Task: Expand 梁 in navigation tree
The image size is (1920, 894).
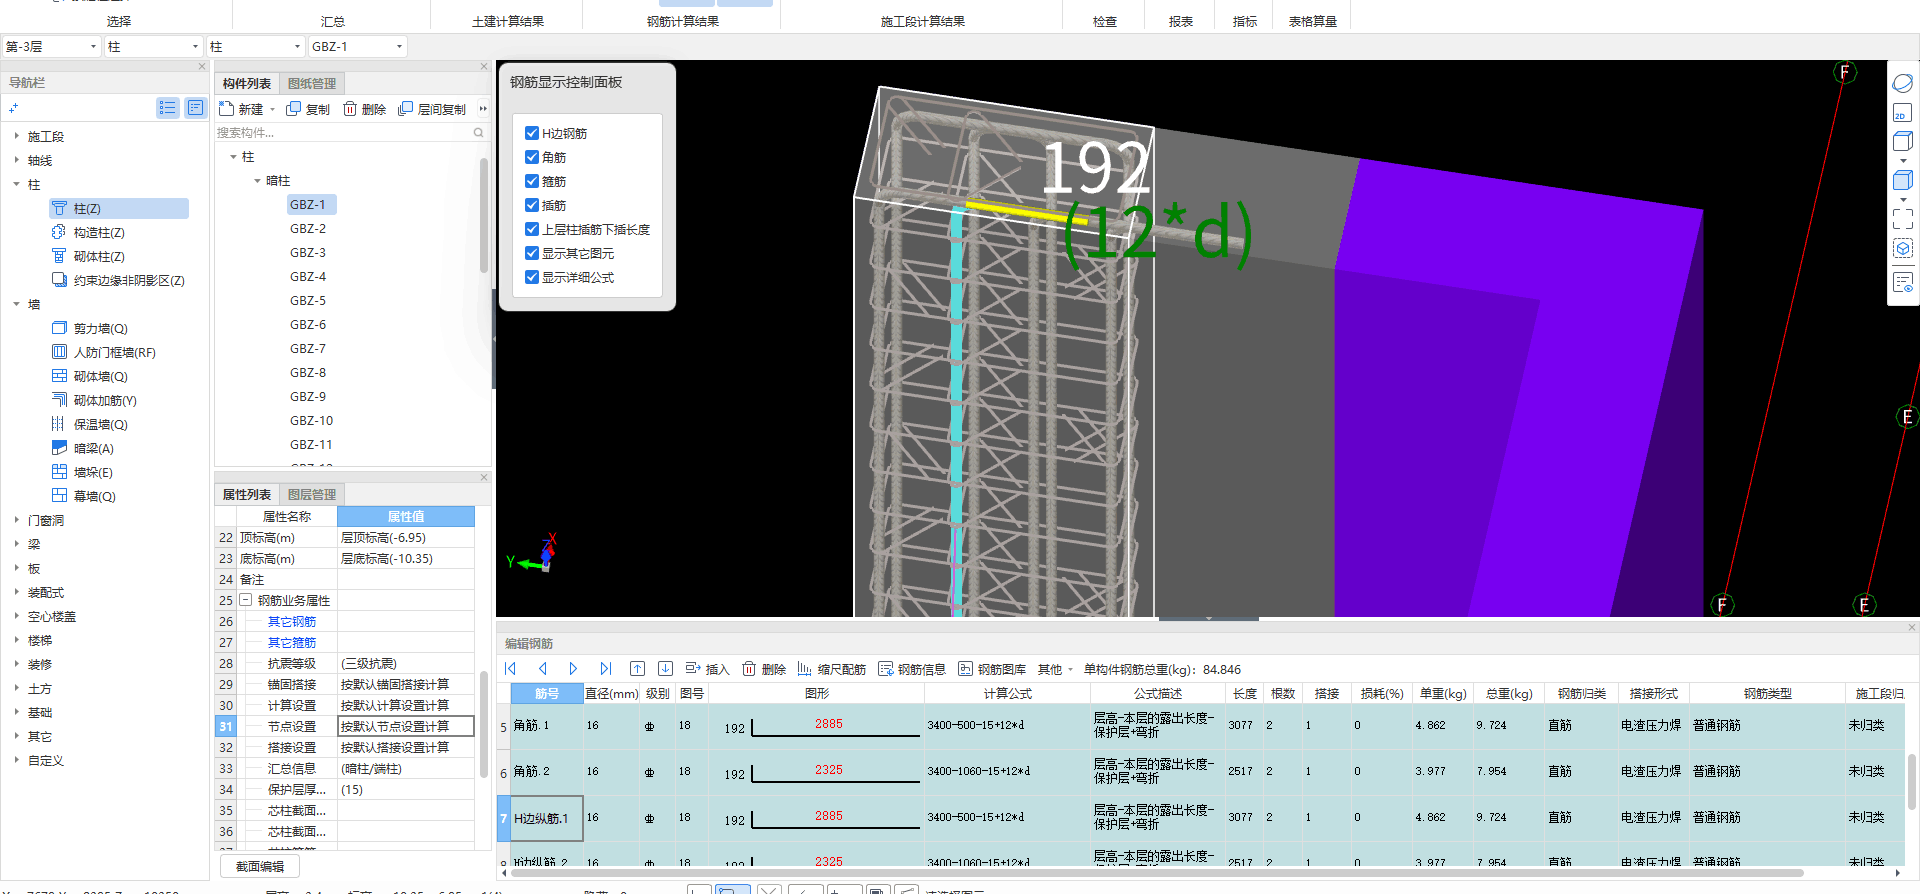Action: pyautogui.click(x=16, y=544)
